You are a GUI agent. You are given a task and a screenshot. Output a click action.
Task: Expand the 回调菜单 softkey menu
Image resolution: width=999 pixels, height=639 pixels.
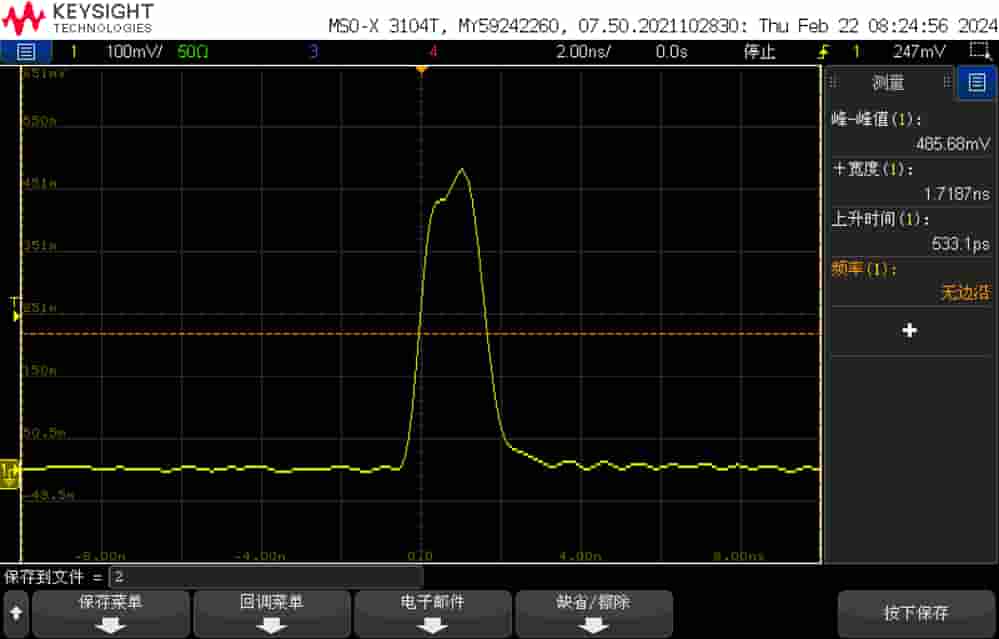point(271,613)
